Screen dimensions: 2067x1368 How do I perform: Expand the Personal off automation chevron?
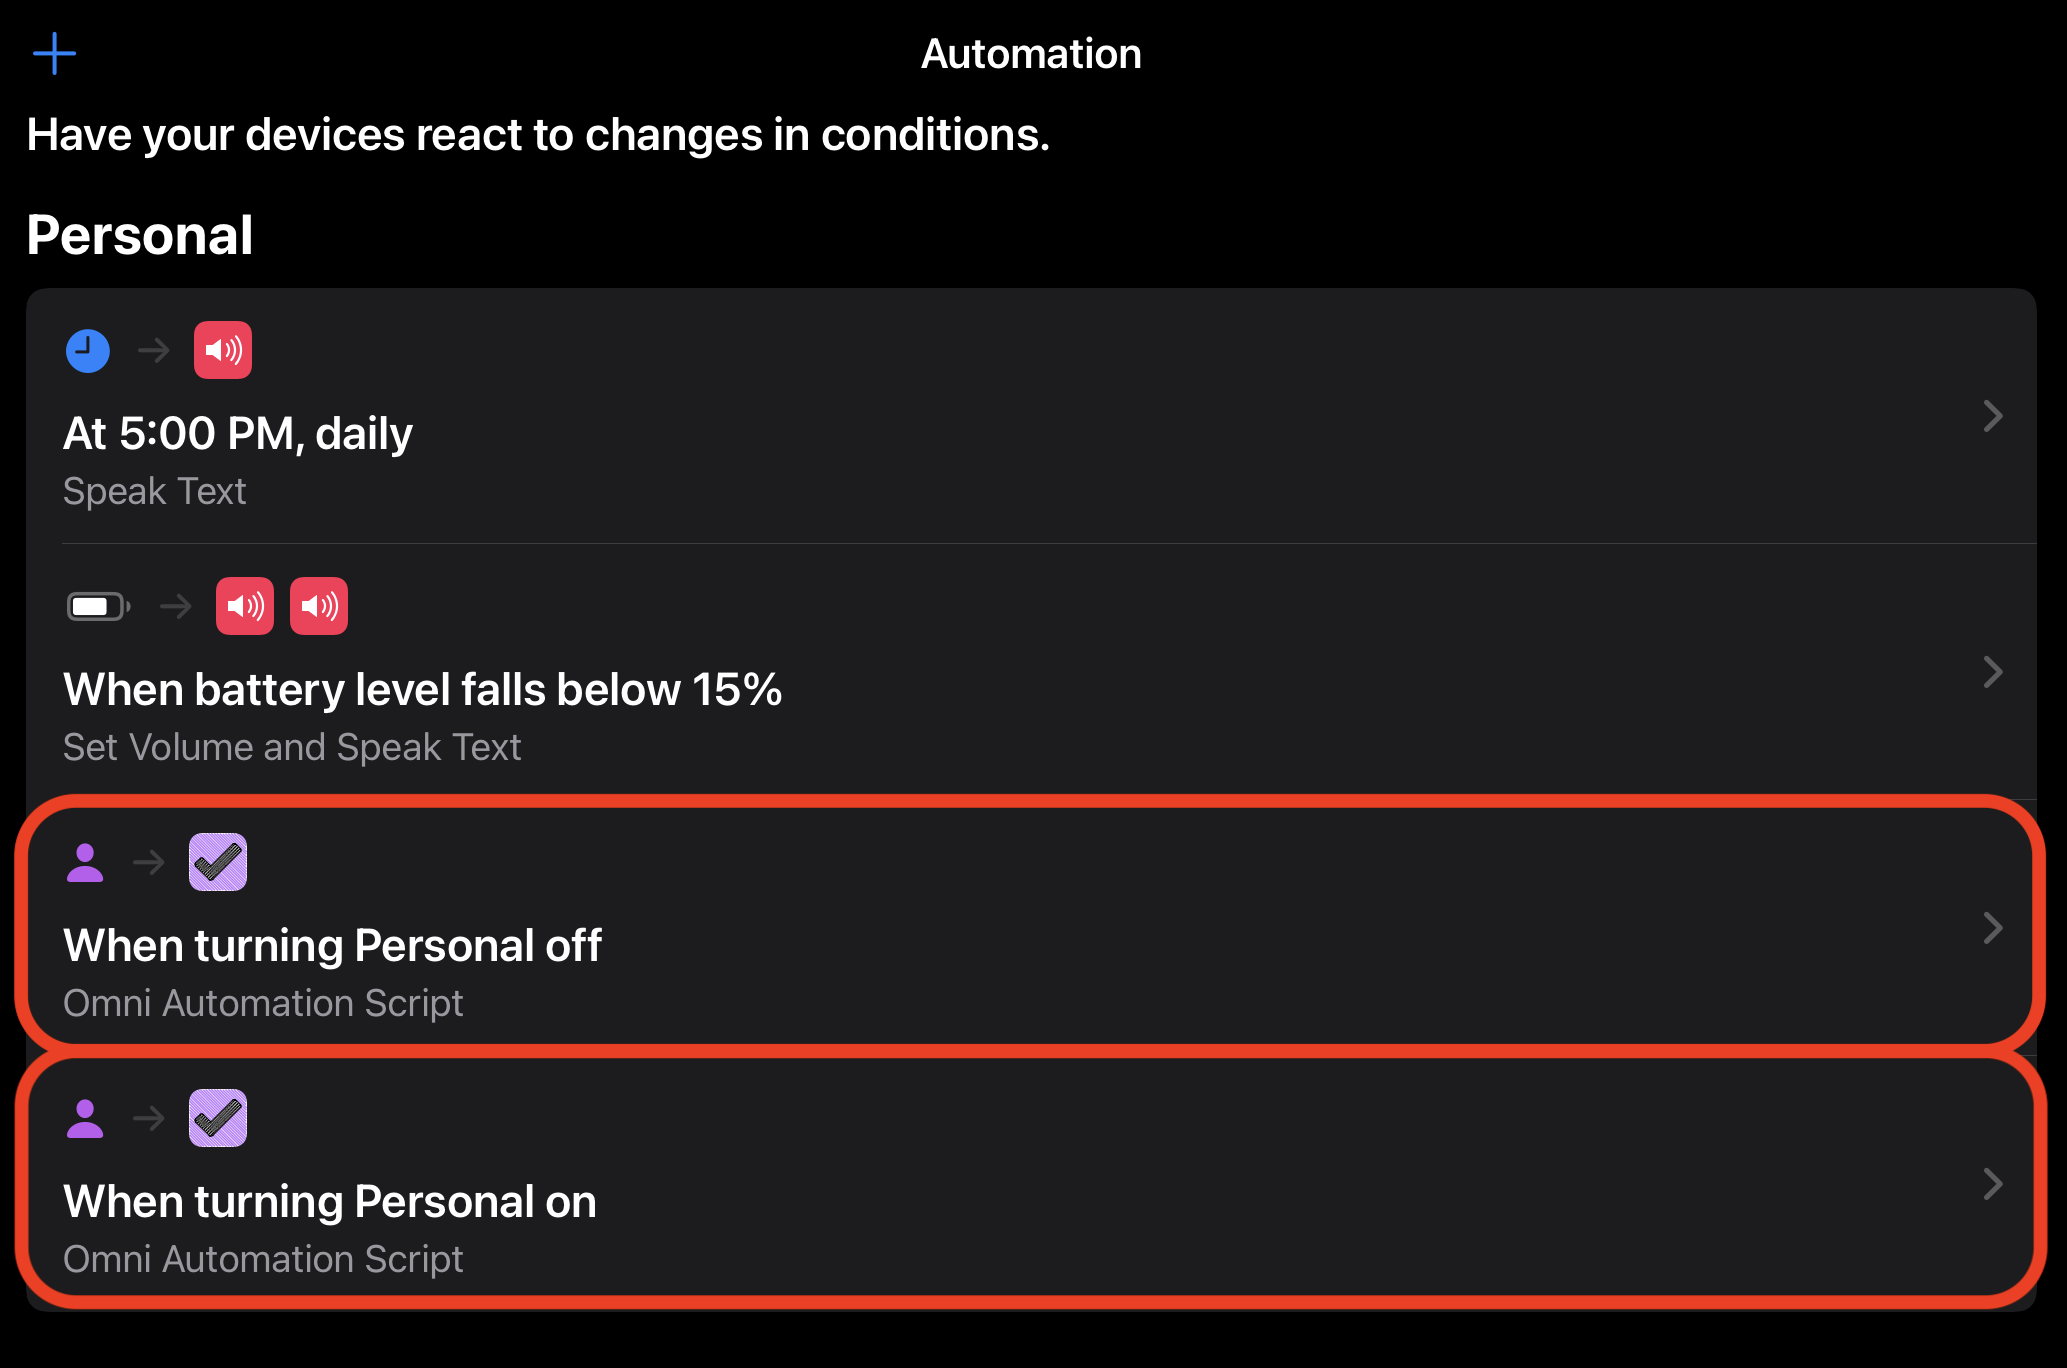tap(1992, 928)
